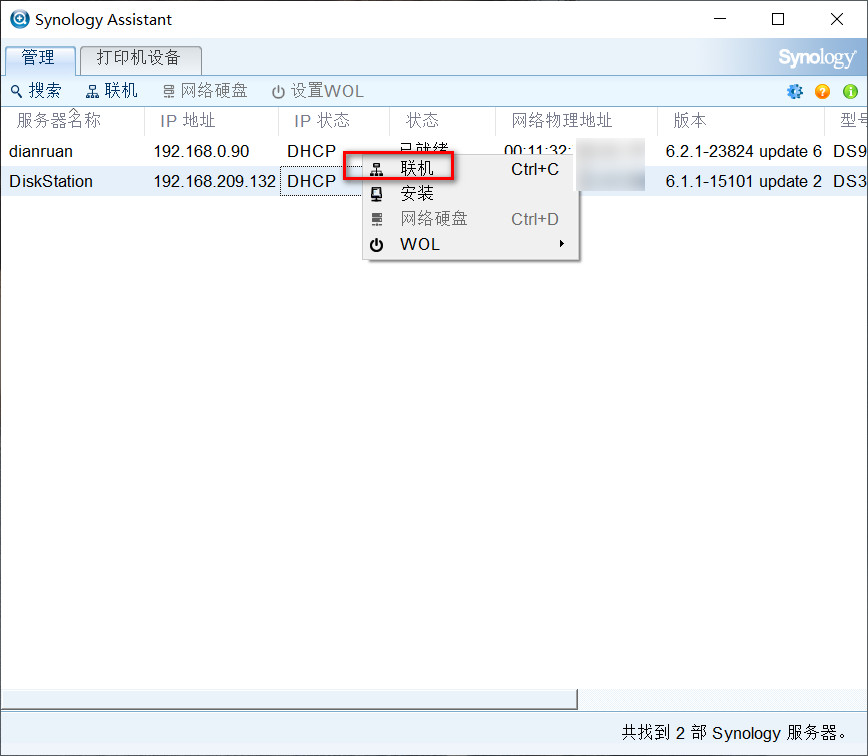
Task: Click the status text 共找到 2 部 Synology 服务器
Action: 734,733
